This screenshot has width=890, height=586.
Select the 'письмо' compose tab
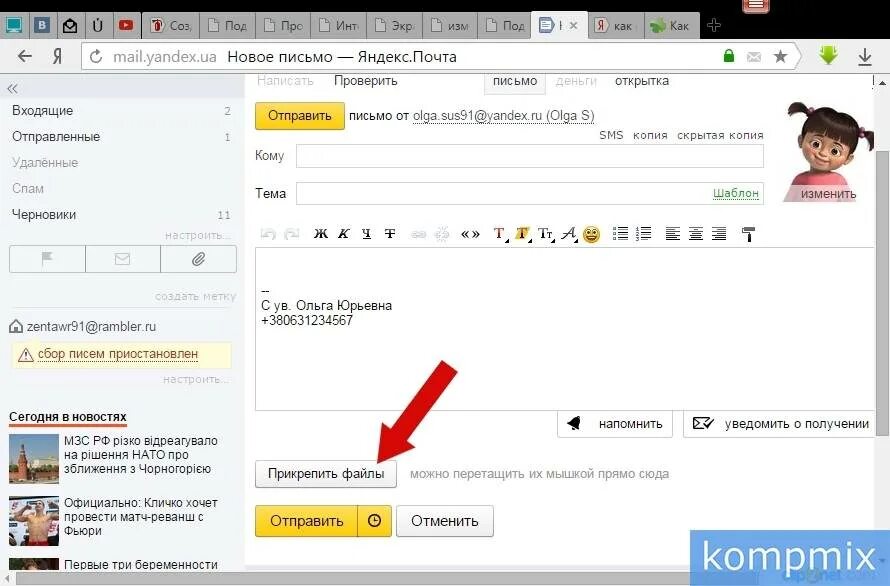pyautogui.click(x=515, y=81)
